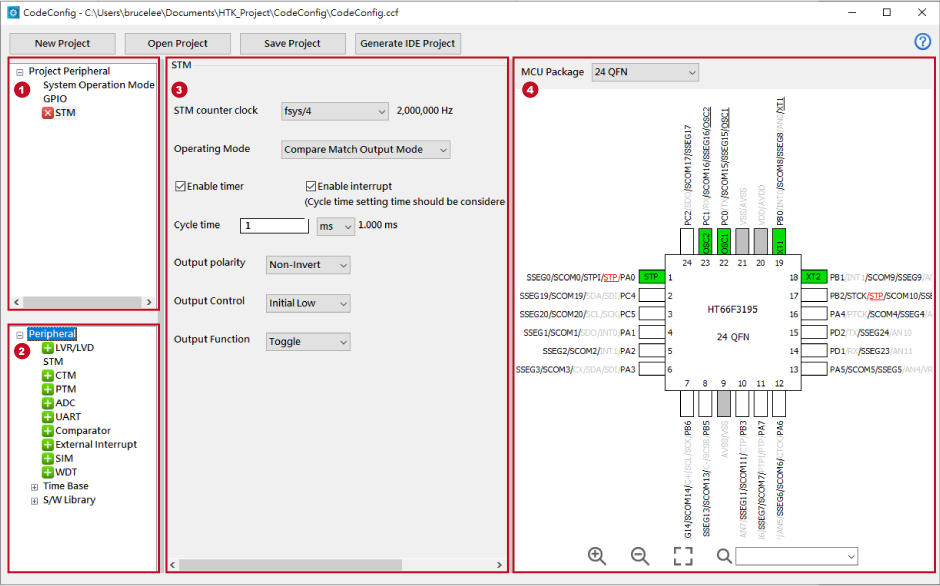Click the Generate IDE Project button
The width and height of the screenshot is (940, 586).
[x=407, y=44]
